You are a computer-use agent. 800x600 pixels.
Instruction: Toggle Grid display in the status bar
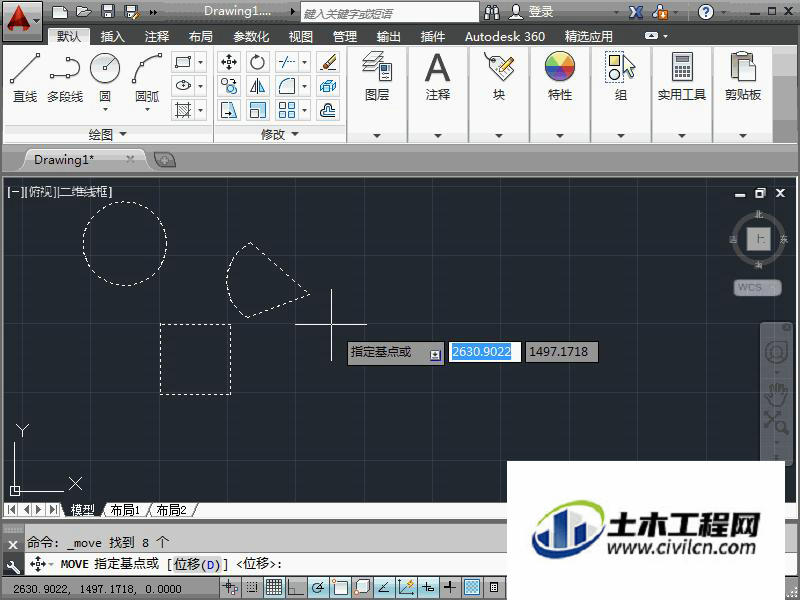pyautogui.click(x=274, y=587)
